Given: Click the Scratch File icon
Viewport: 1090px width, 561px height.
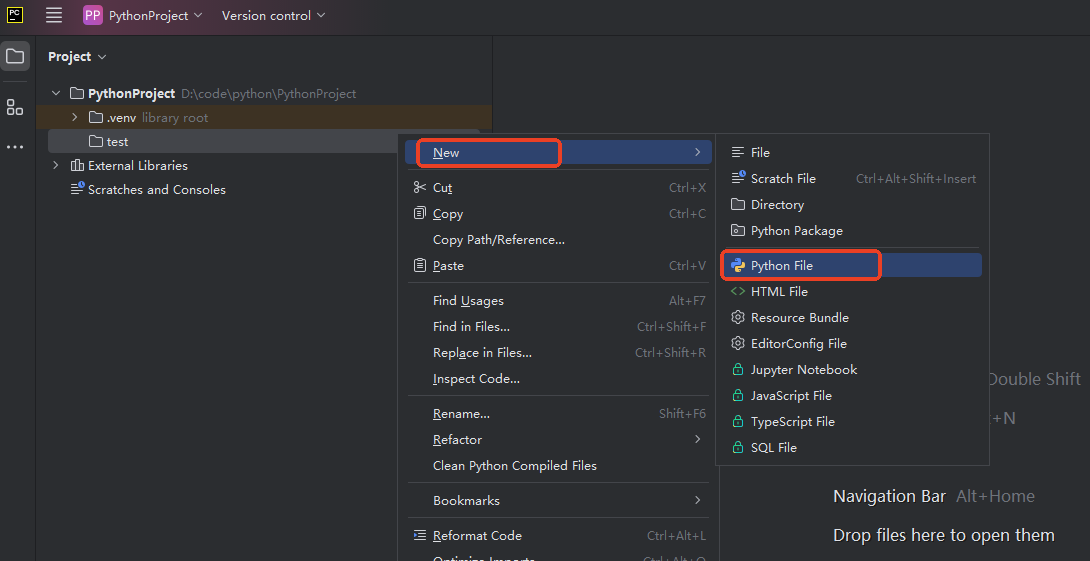Looking at the screenshot, I should tap(738, 178).
